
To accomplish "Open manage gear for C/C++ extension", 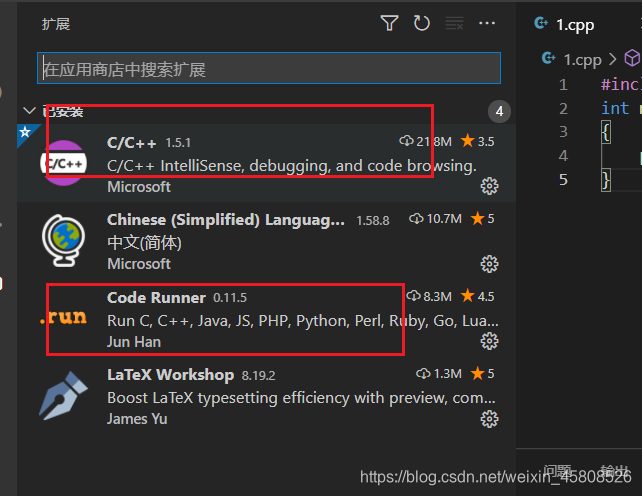I will click(489, 186).
